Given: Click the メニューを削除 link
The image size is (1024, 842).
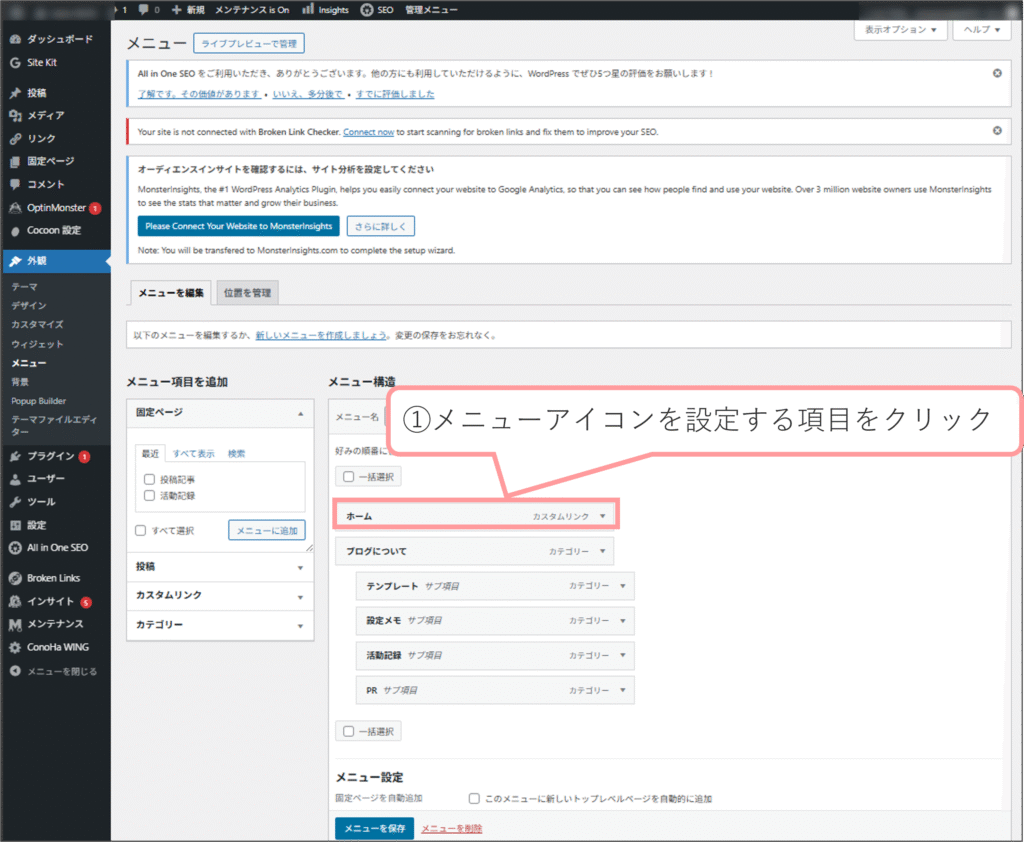Looking at the screenshot, I should [x=451, y=829].
